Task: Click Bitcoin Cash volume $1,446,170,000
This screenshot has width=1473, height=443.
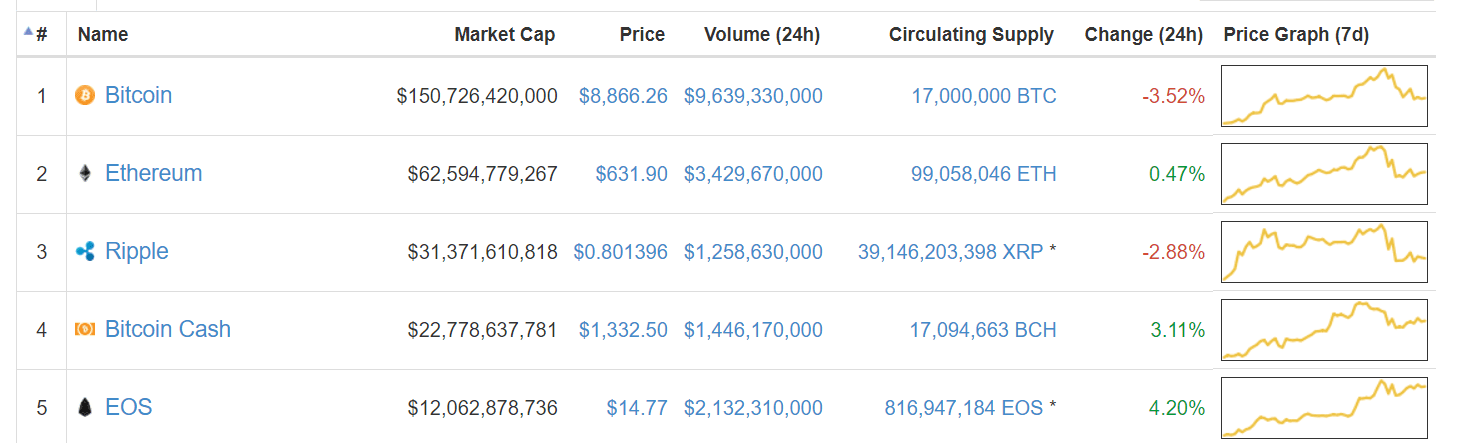Action: pos(753,330)
